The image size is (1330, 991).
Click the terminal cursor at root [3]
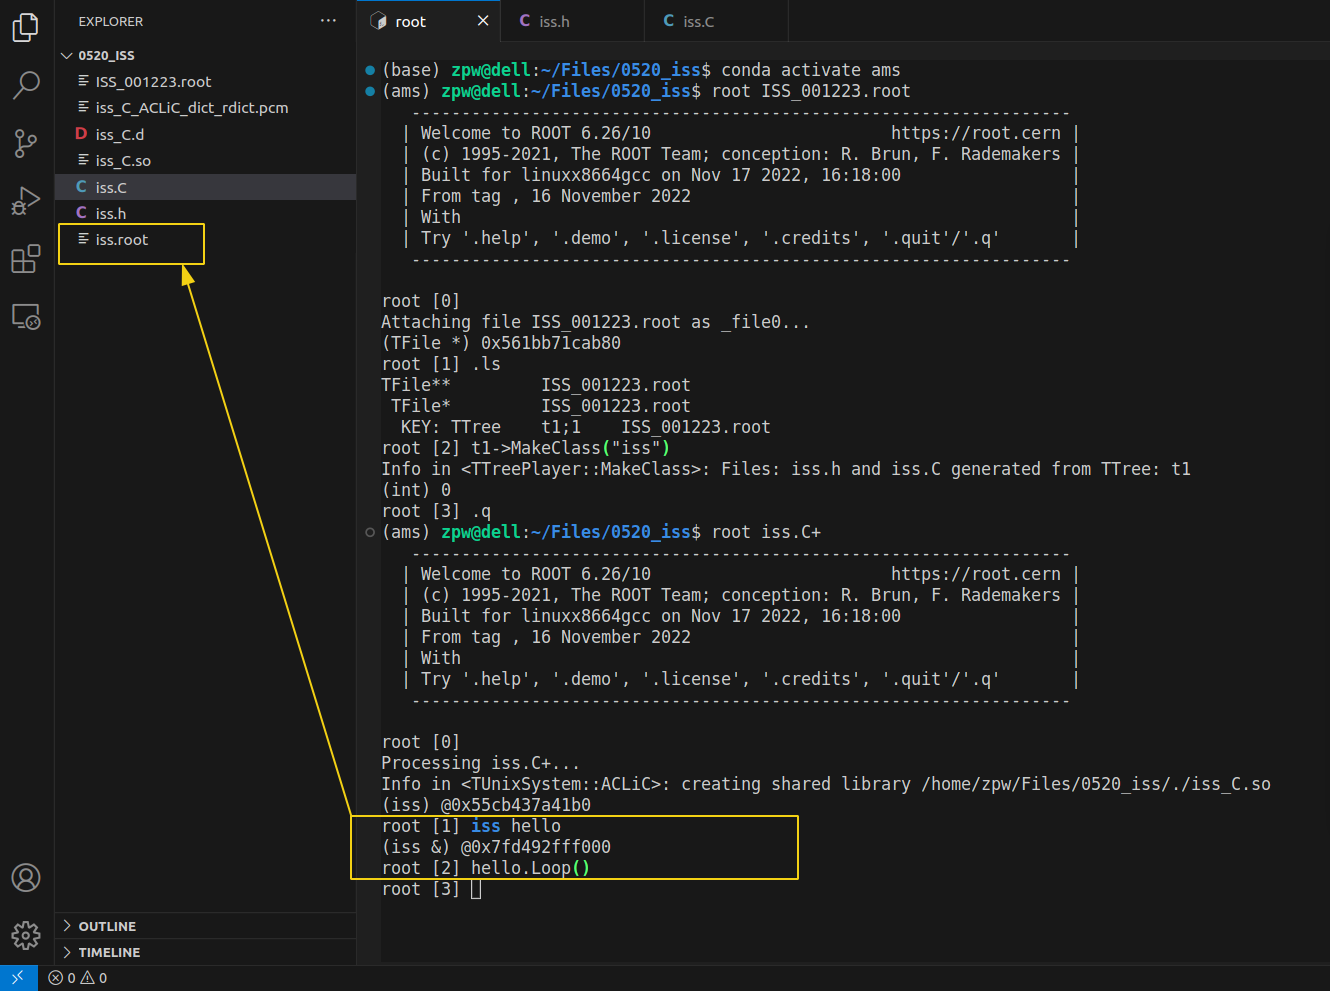pyautogui.click(x=476, y=889)
